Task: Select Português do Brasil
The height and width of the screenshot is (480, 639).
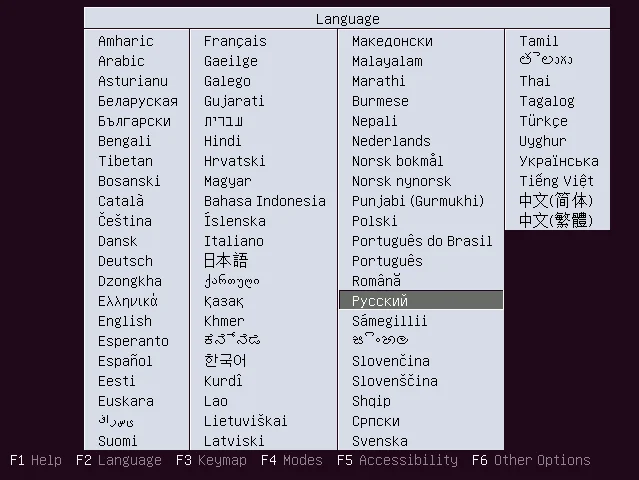Action: click(x=422, y=241)
